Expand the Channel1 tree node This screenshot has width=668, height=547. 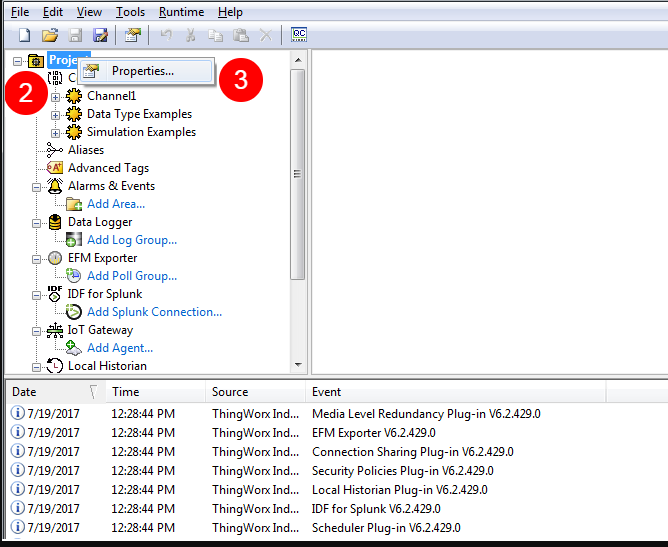56,96
